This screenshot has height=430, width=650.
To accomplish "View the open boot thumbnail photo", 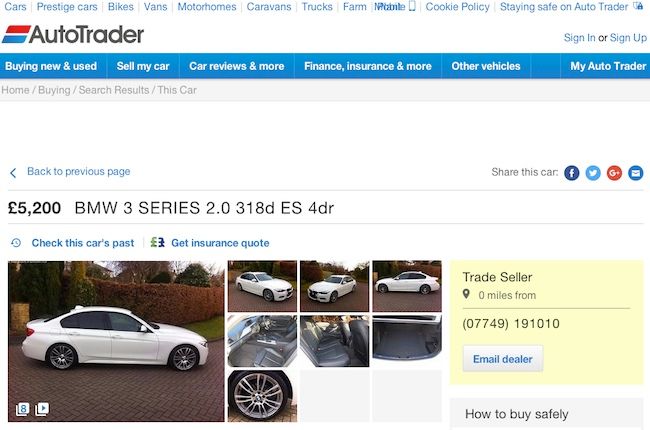I will 407,340.
